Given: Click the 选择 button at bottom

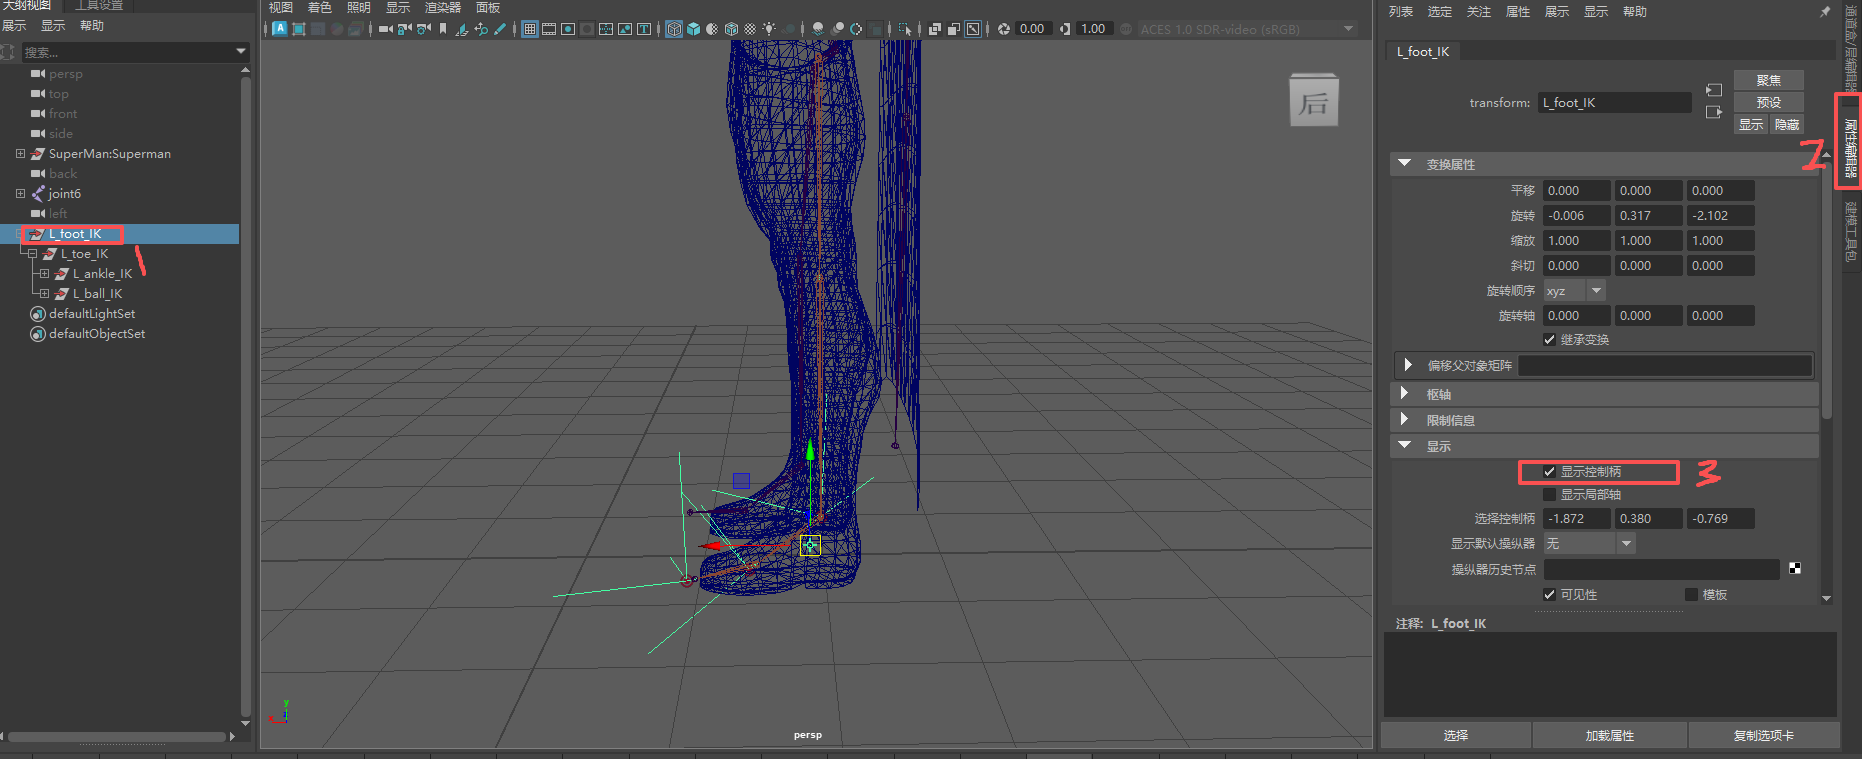Looking at the screenshot, I should point(1456,735).
